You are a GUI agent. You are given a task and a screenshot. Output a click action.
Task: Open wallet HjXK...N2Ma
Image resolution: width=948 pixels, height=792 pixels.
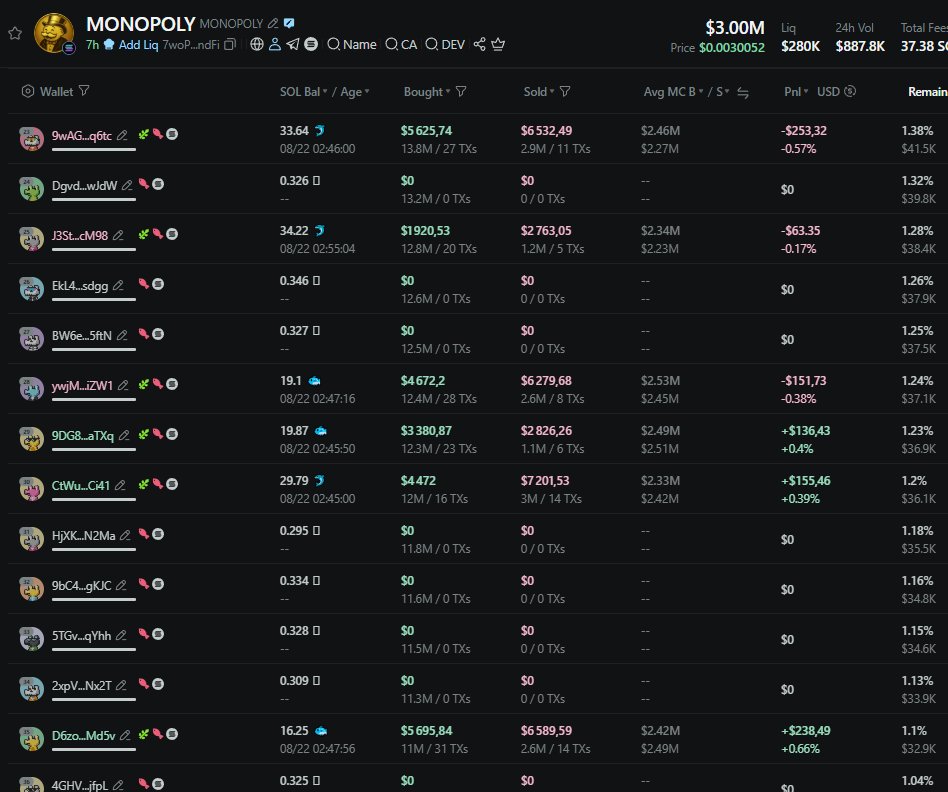pyautogui.click(x=83, y=536)
